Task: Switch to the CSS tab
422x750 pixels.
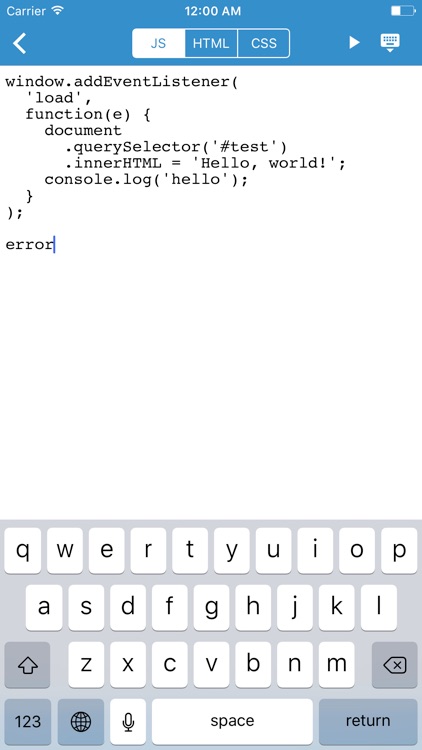Action: (264, 44)
